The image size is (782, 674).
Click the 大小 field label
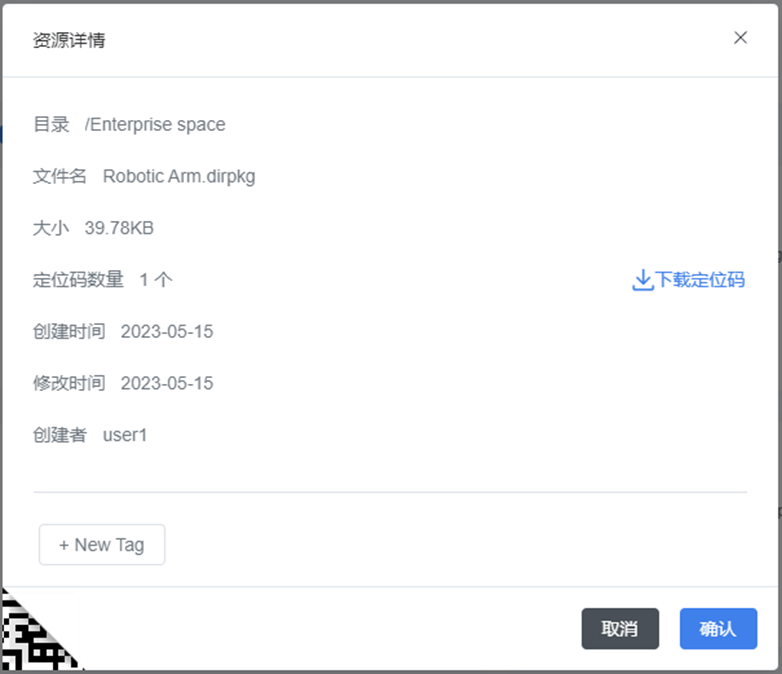[51, 228]
